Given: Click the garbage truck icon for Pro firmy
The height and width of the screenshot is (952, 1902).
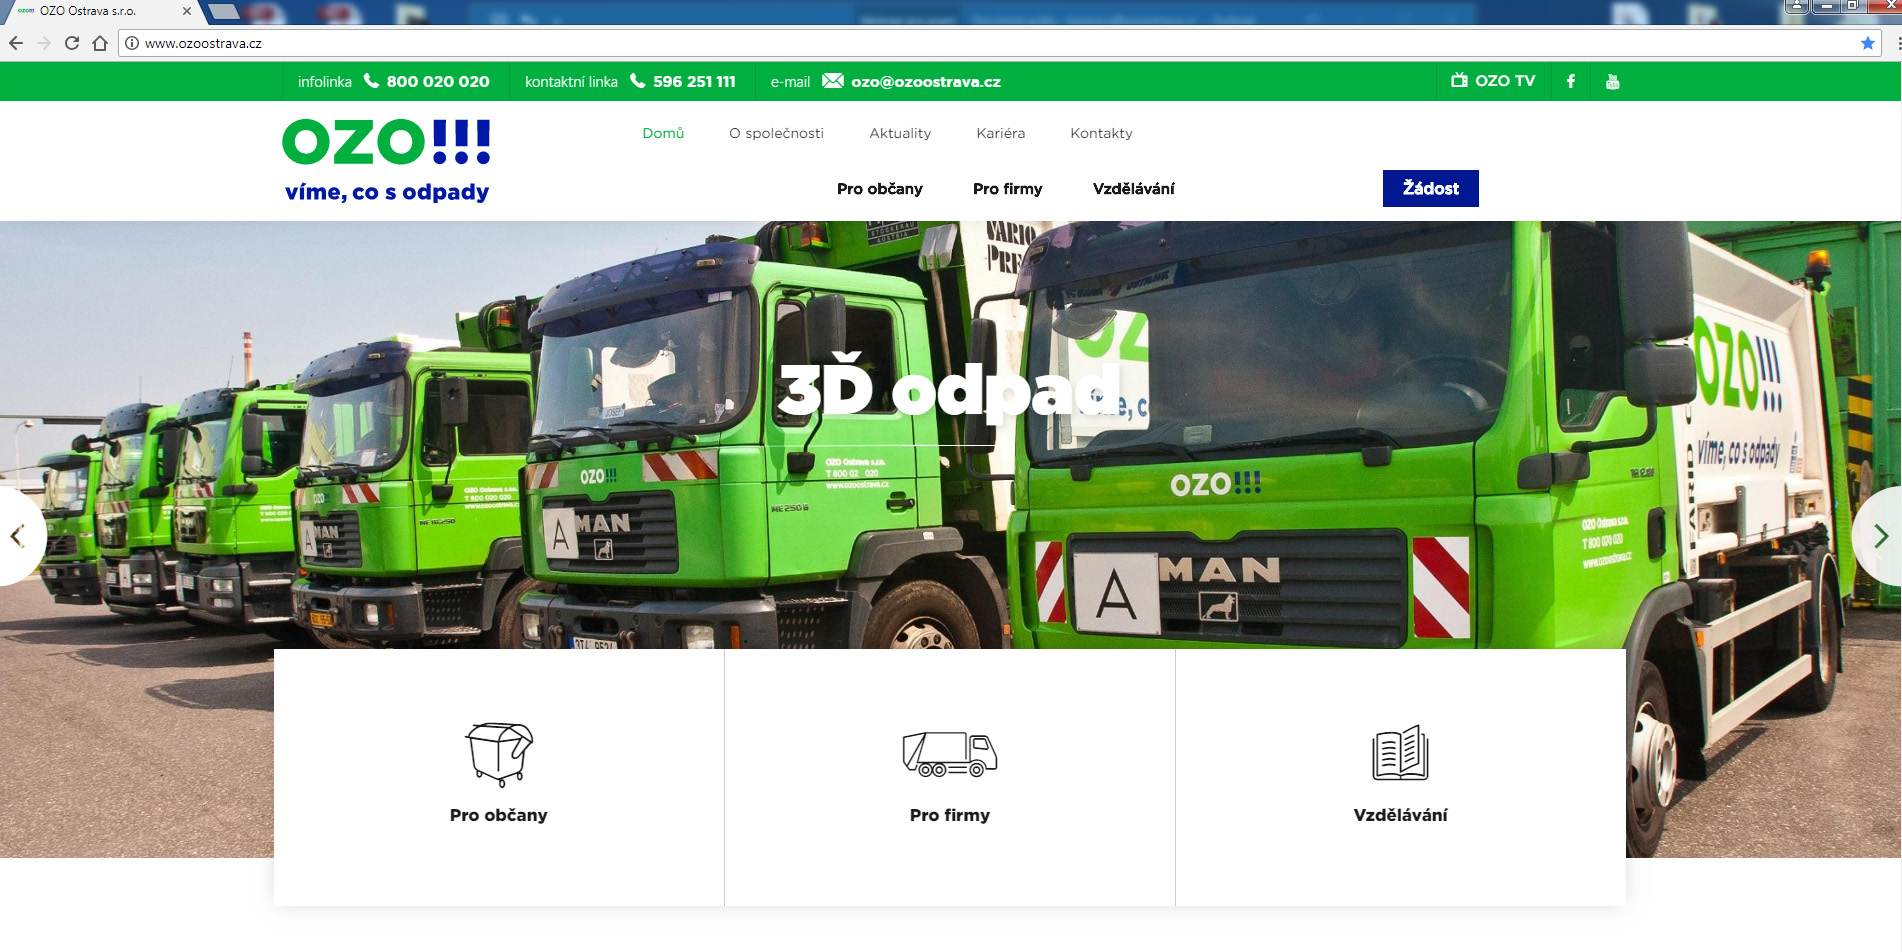Looking at the screenshot, I should click(950, 754).
